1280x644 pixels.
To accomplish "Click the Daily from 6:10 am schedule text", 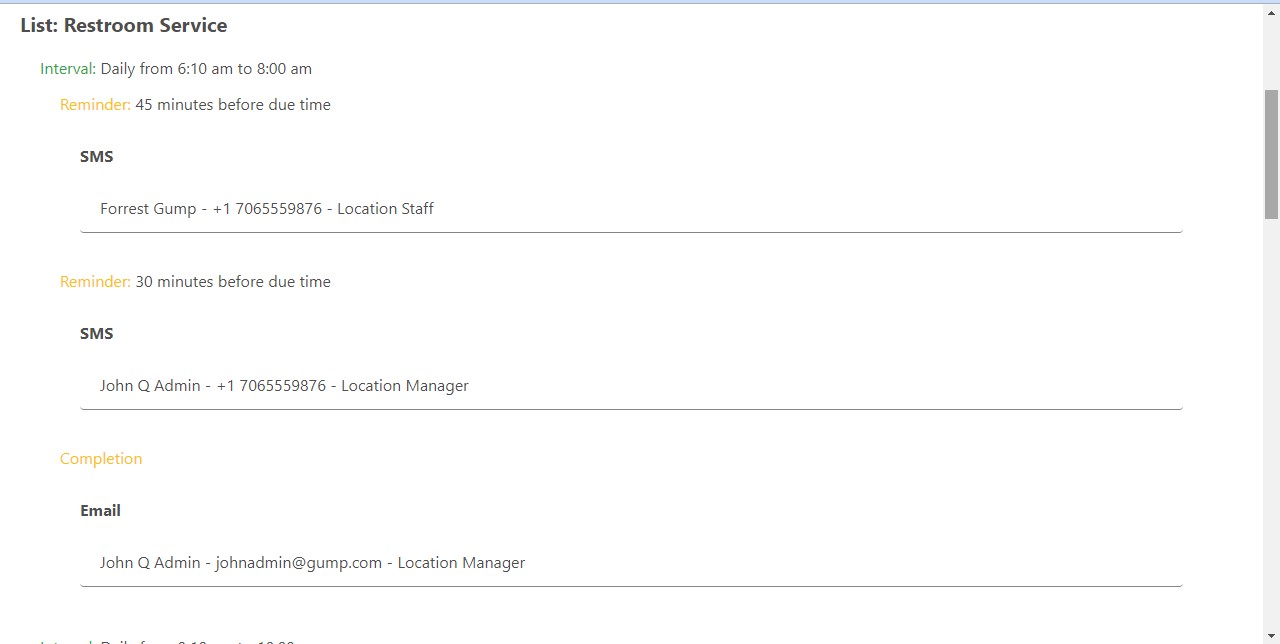I will tap(205, 68).
